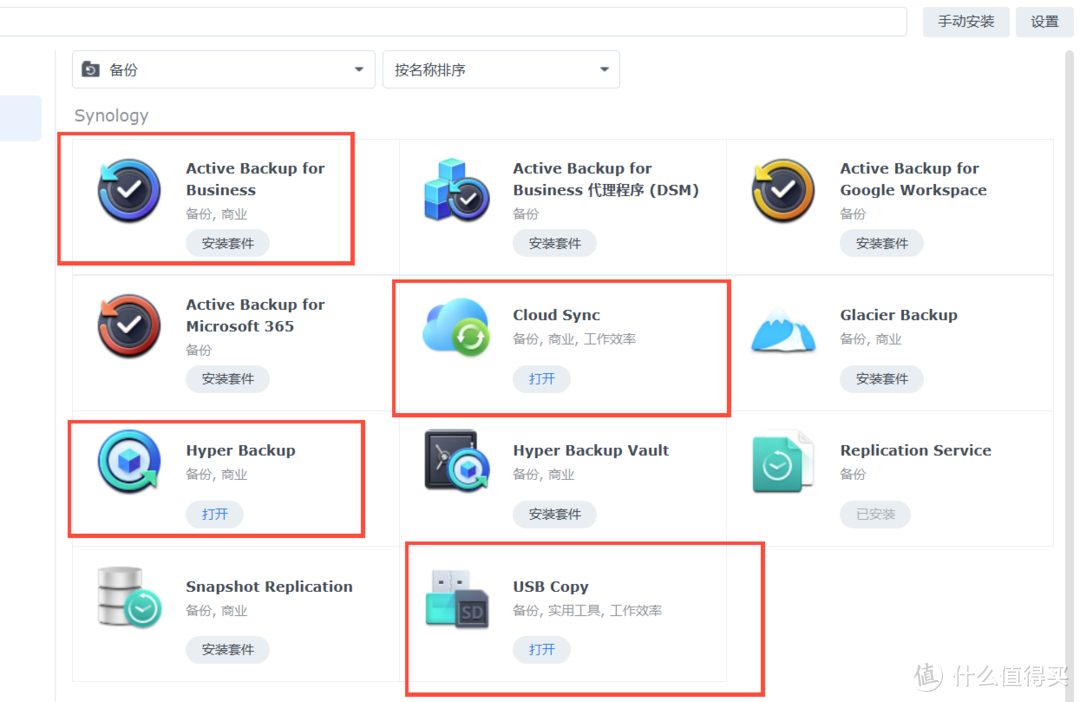The image size is (1080, 702).
Task: Click backup folder icon in category dropdown
Action: click(90, 69)
